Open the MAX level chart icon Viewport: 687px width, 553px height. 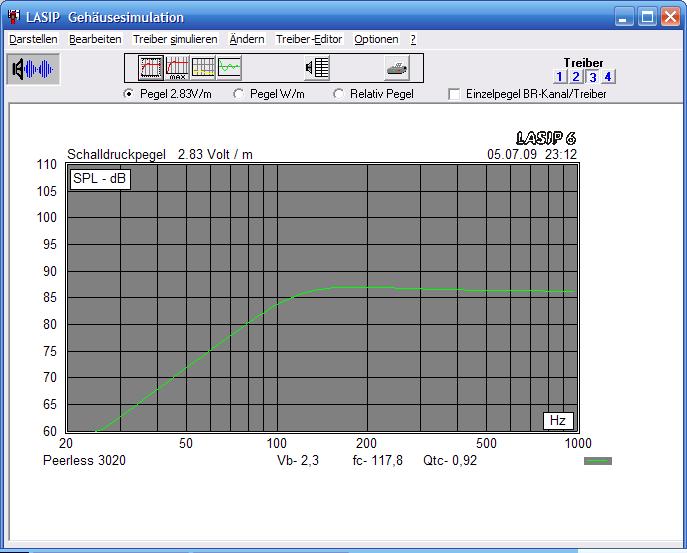177,68
